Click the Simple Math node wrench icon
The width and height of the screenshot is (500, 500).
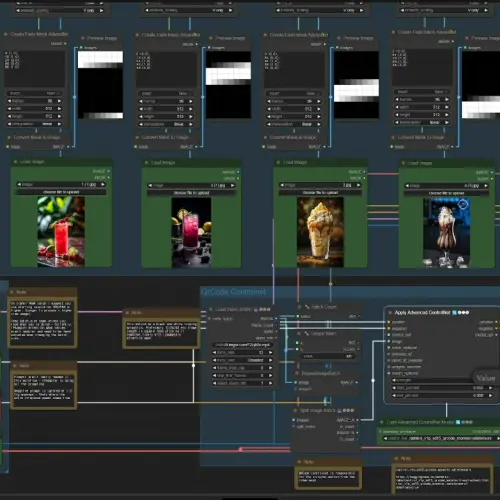(307, 333)
